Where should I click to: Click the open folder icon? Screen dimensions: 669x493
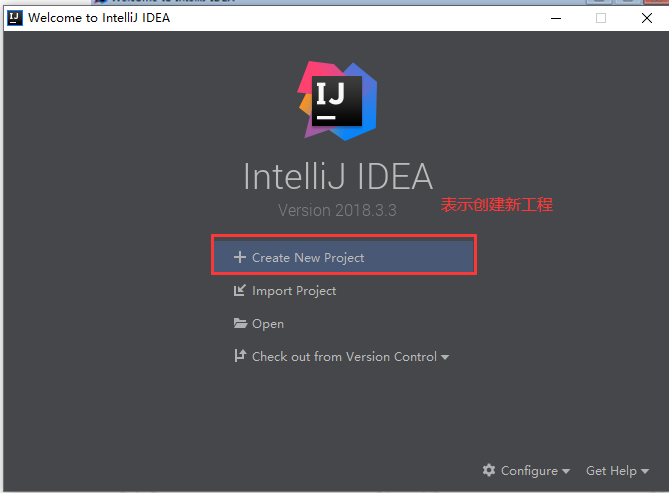click(240, 323)
